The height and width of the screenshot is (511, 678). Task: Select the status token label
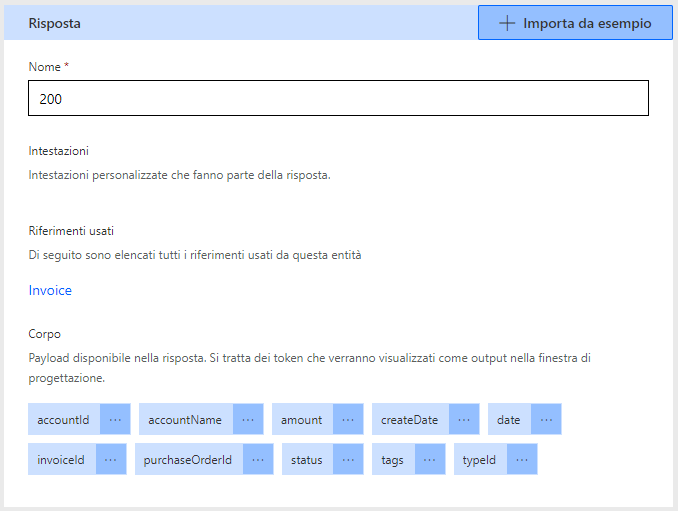(x=307, y=460)
